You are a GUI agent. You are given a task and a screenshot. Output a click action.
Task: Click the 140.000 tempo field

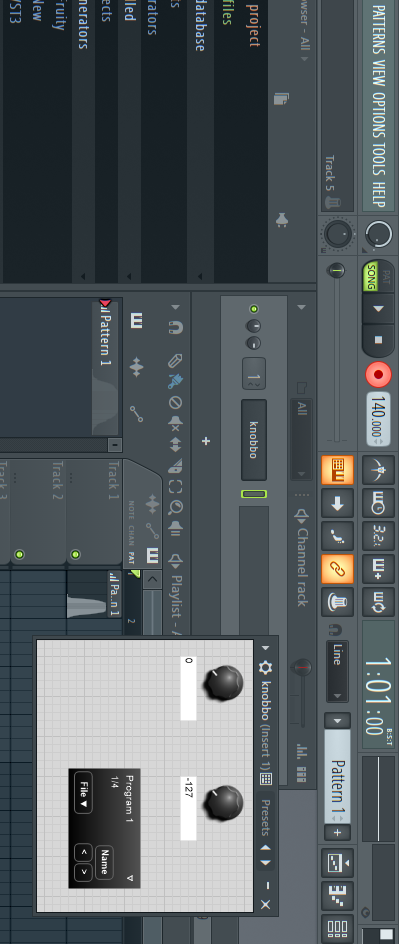[379, 419]
